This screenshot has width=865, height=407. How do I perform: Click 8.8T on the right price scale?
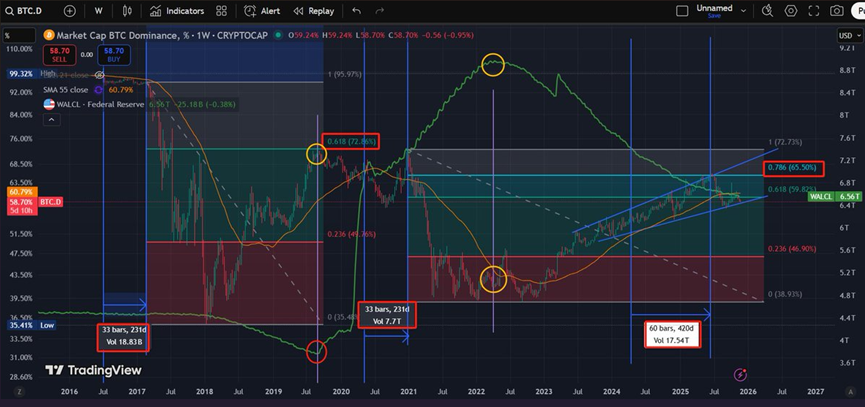(847, 70)
